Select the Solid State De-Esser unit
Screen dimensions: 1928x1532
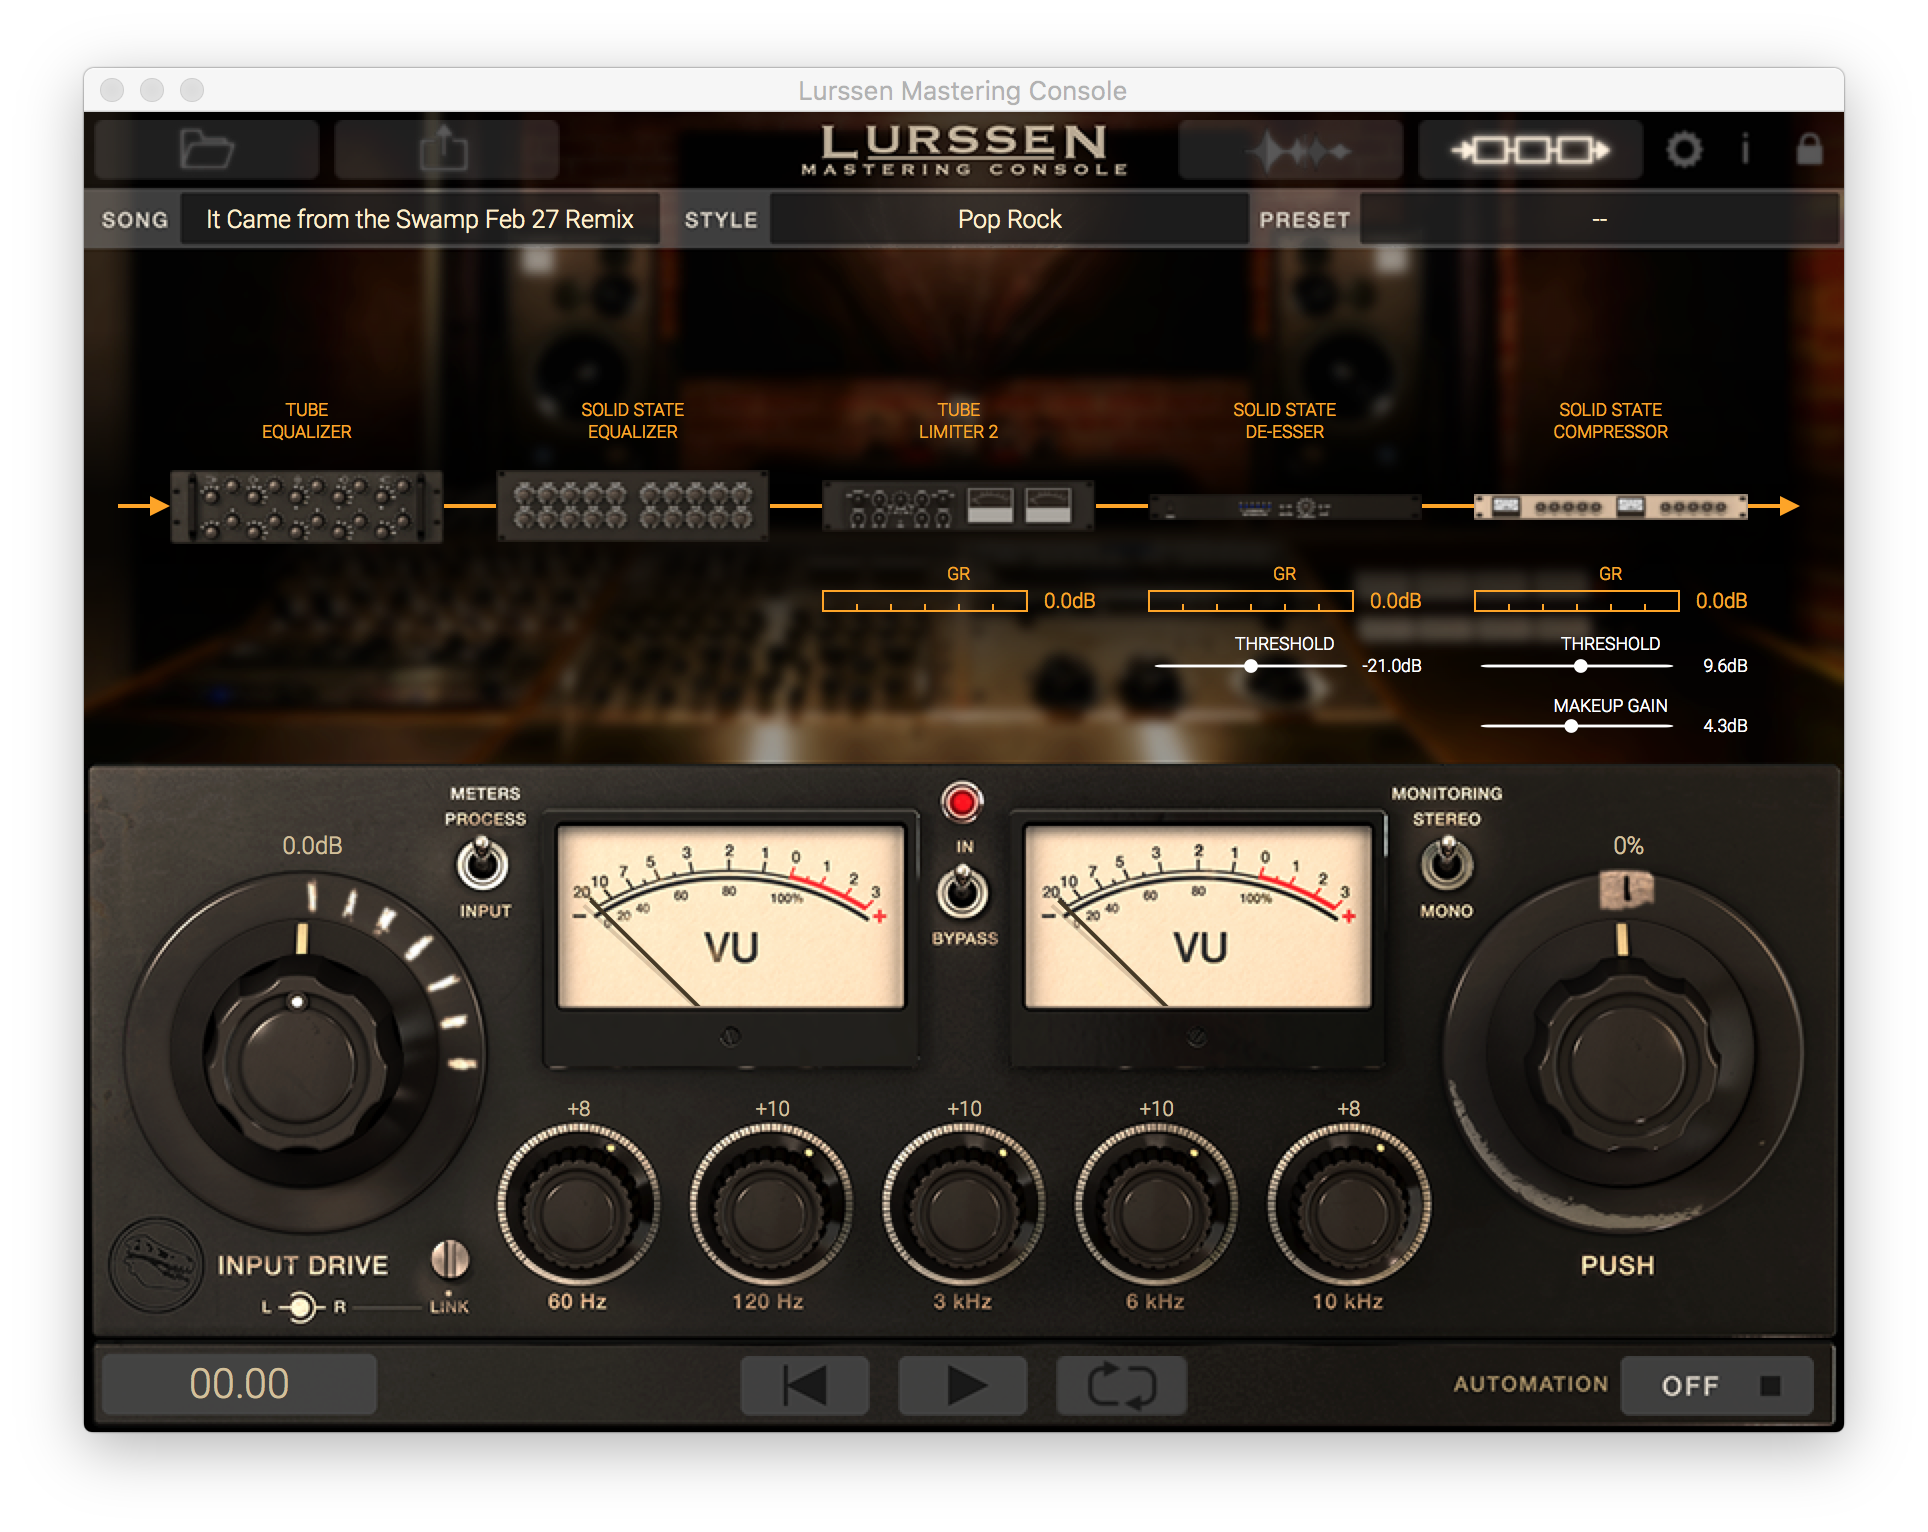tap(1284, 508)
